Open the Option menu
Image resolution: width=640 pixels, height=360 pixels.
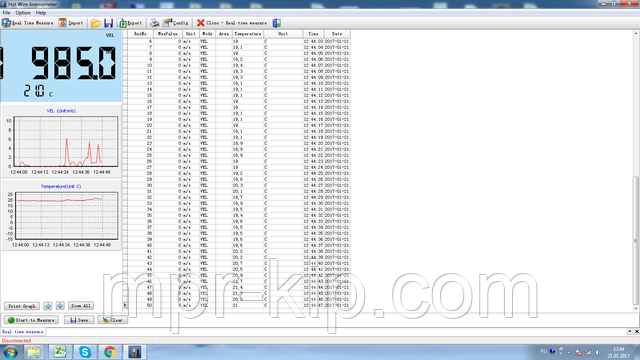(23, 13)
